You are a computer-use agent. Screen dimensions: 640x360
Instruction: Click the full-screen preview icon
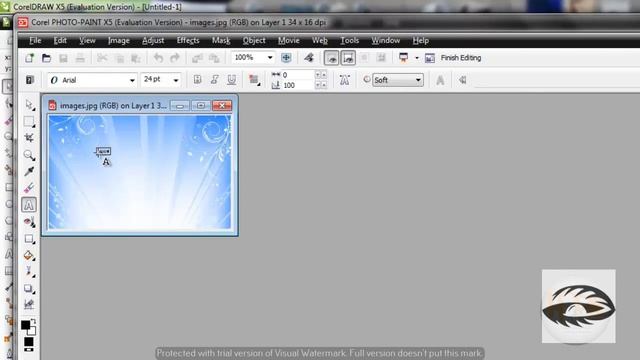[286, 58]
